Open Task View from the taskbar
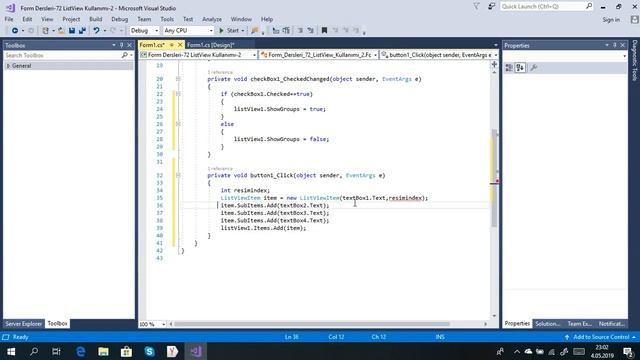640x360 pixels. [56, 351]
